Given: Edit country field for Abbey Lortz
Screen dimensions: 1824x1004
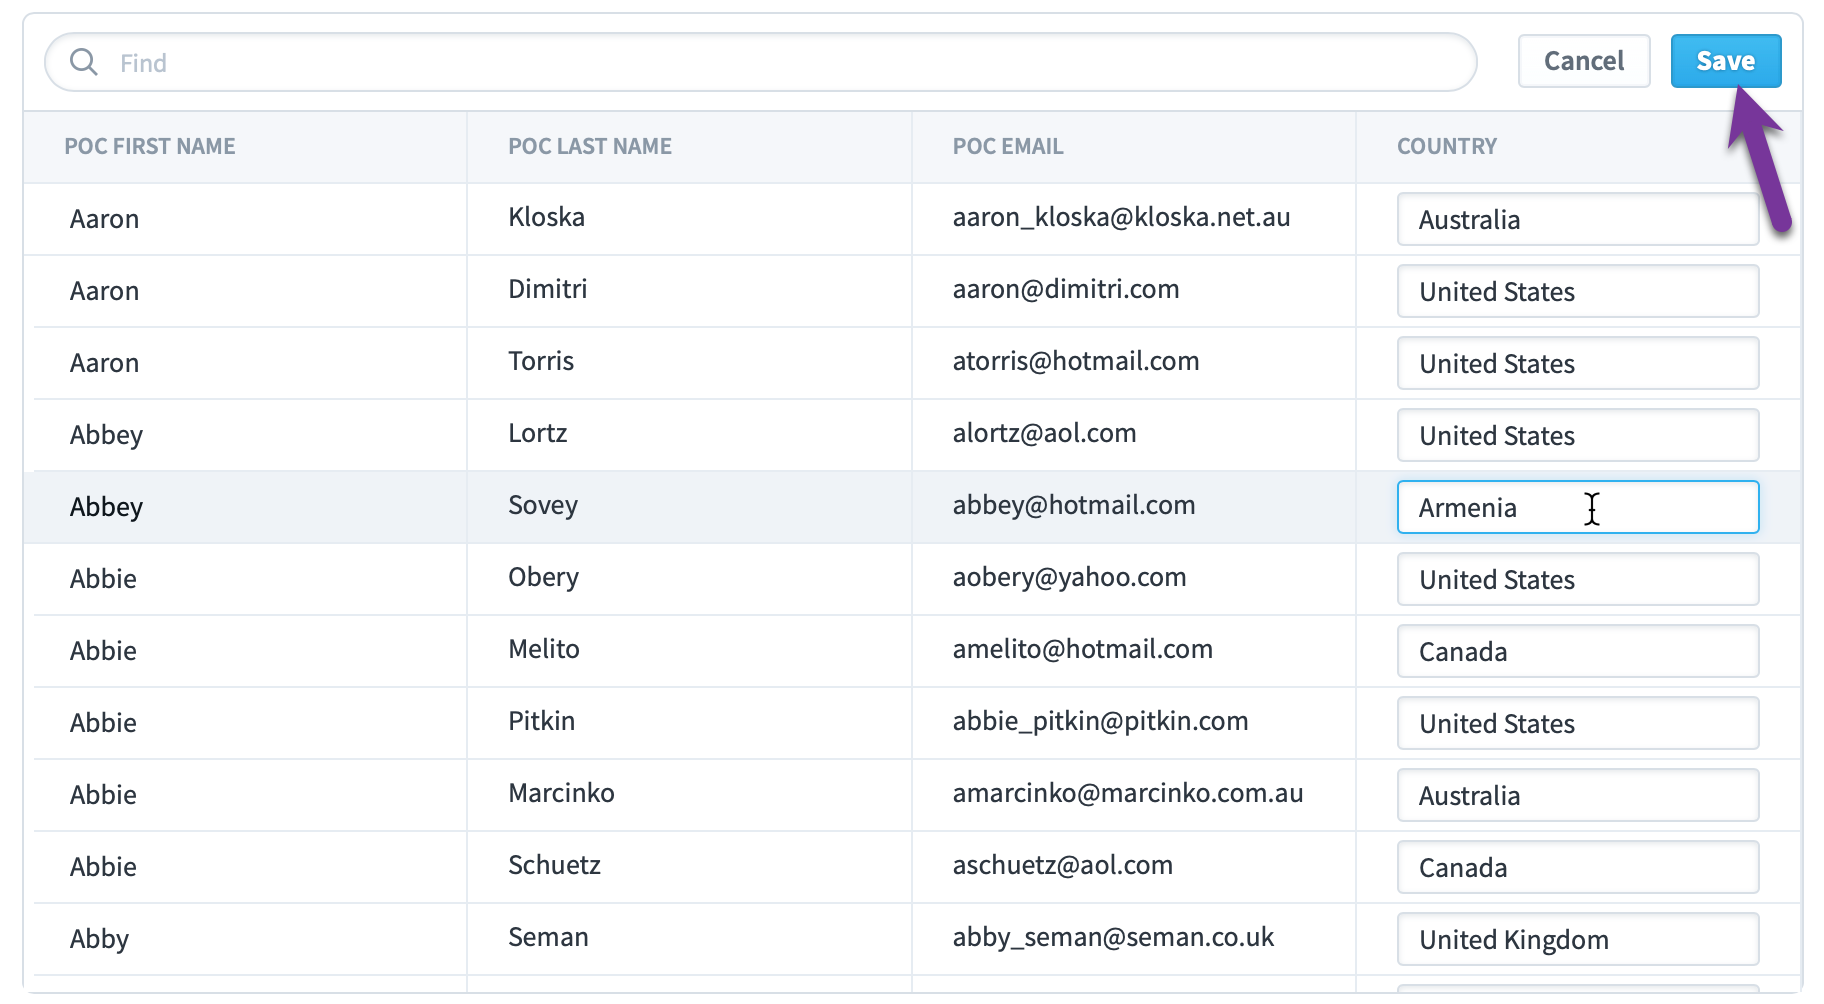Looking at the screenshot, I should pyautogui.click(x=1578, y=435).
